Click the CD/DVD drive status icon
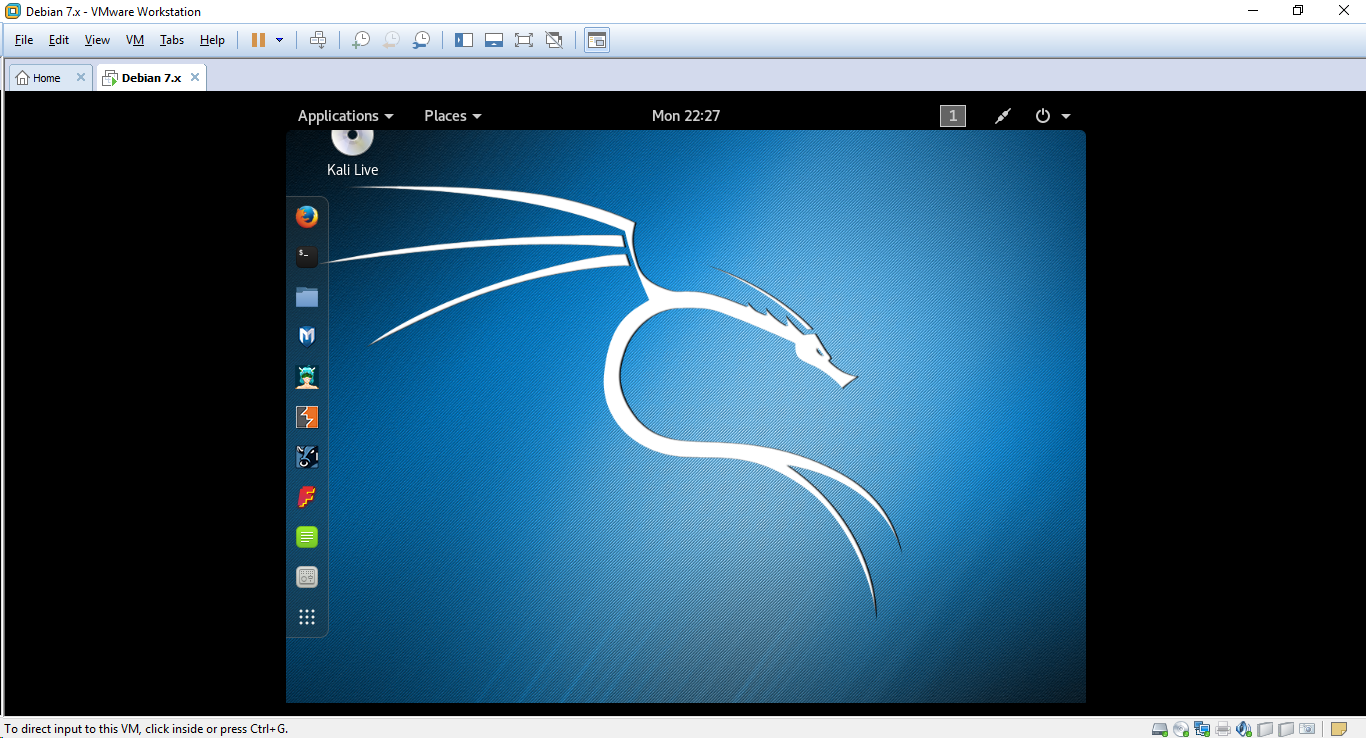1366x738 pixels. [1181, 729]
